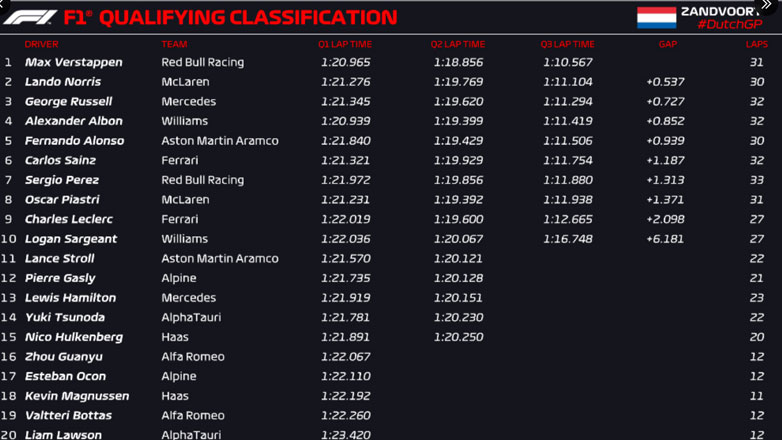Click the DRIVER column header
The image size is (782, 440).
42,44
